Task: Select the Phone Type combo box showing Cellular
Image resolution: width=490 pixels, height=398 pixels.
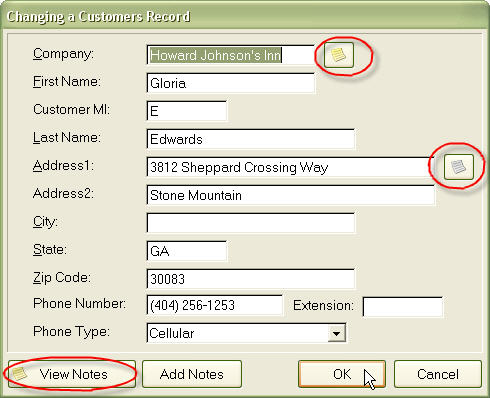Action: (246, 333)
